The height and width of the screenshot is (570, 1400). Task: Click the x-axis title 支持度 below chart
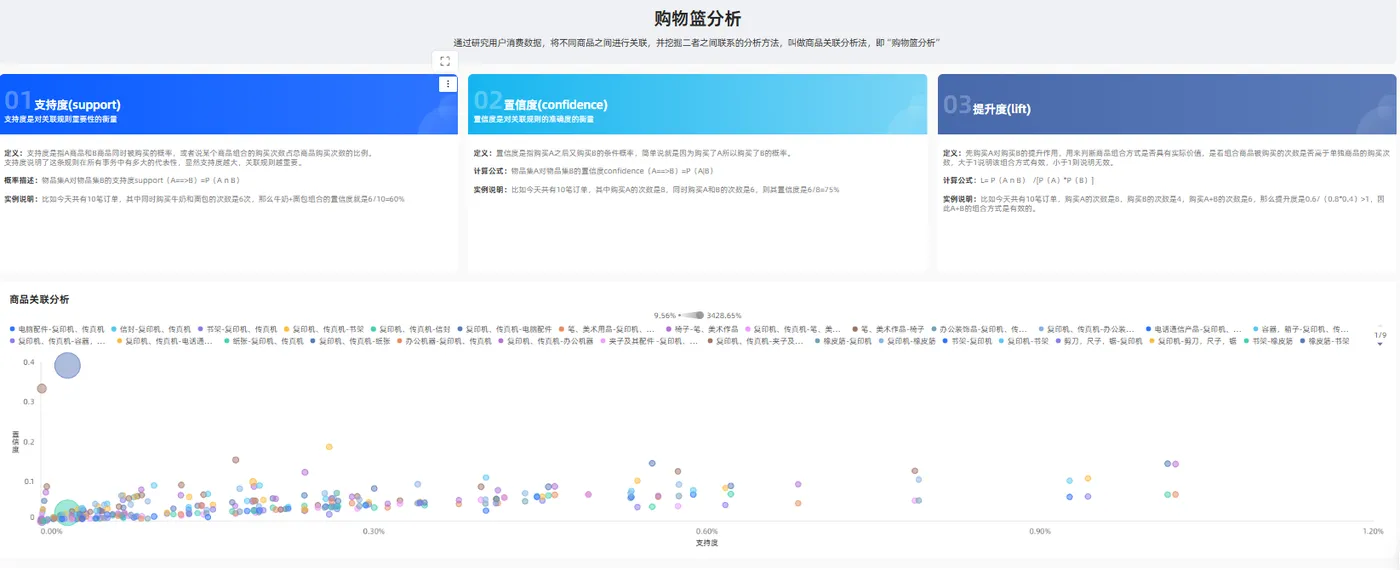tap(707, 543)
